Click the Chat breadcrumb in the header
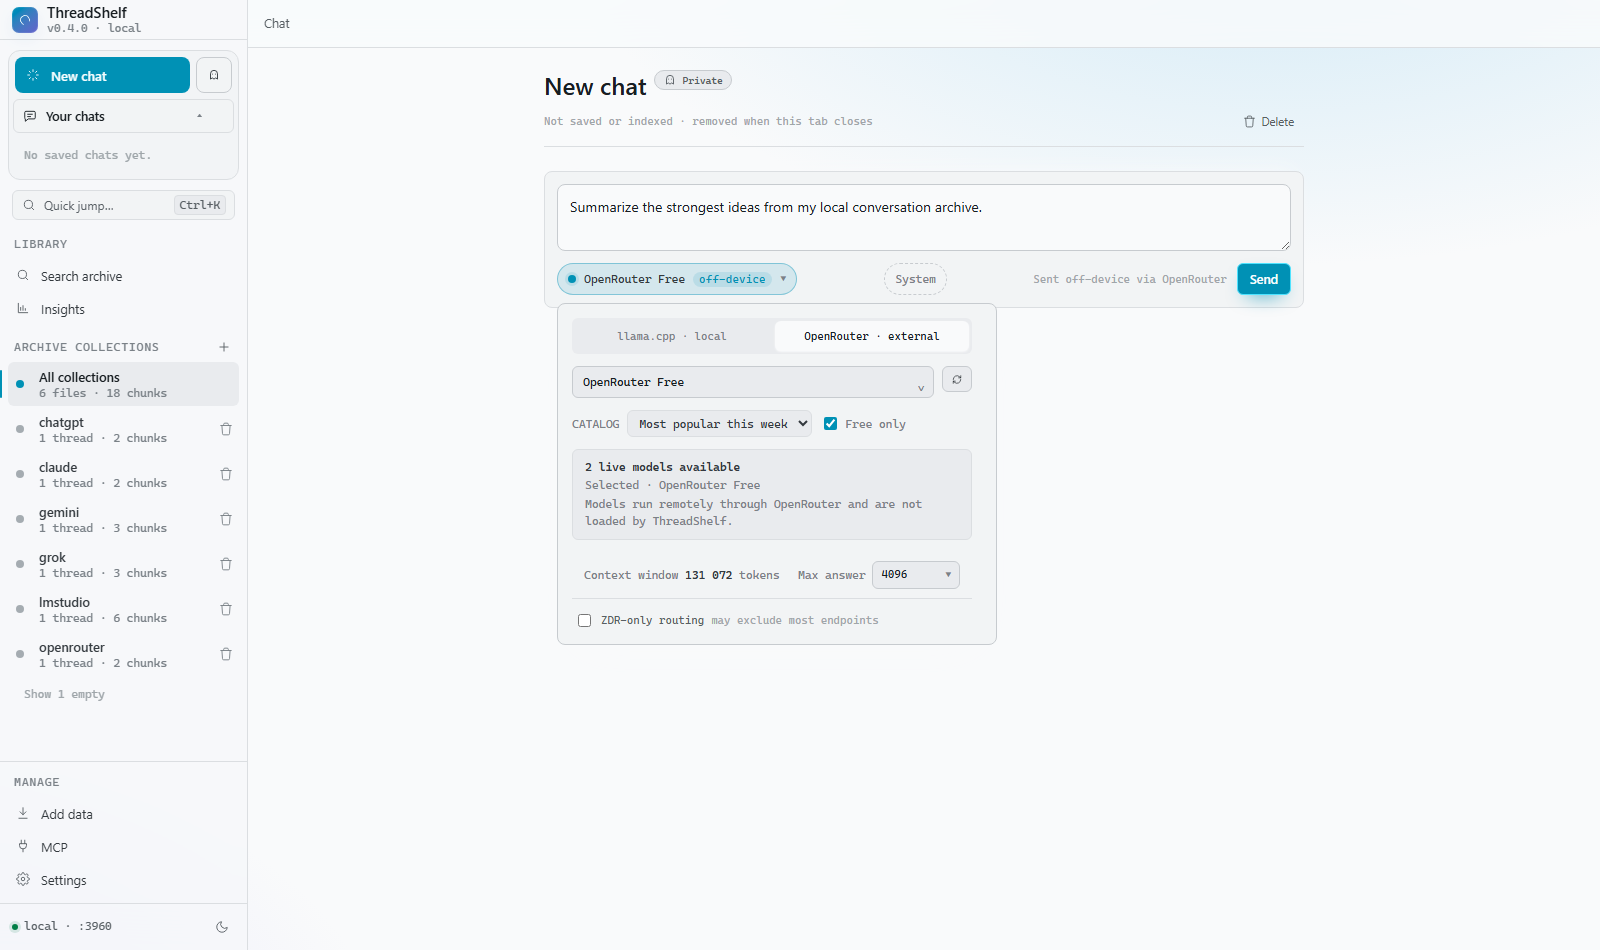The width and height of the screenshot is (1600, 950). pos(277,23)
